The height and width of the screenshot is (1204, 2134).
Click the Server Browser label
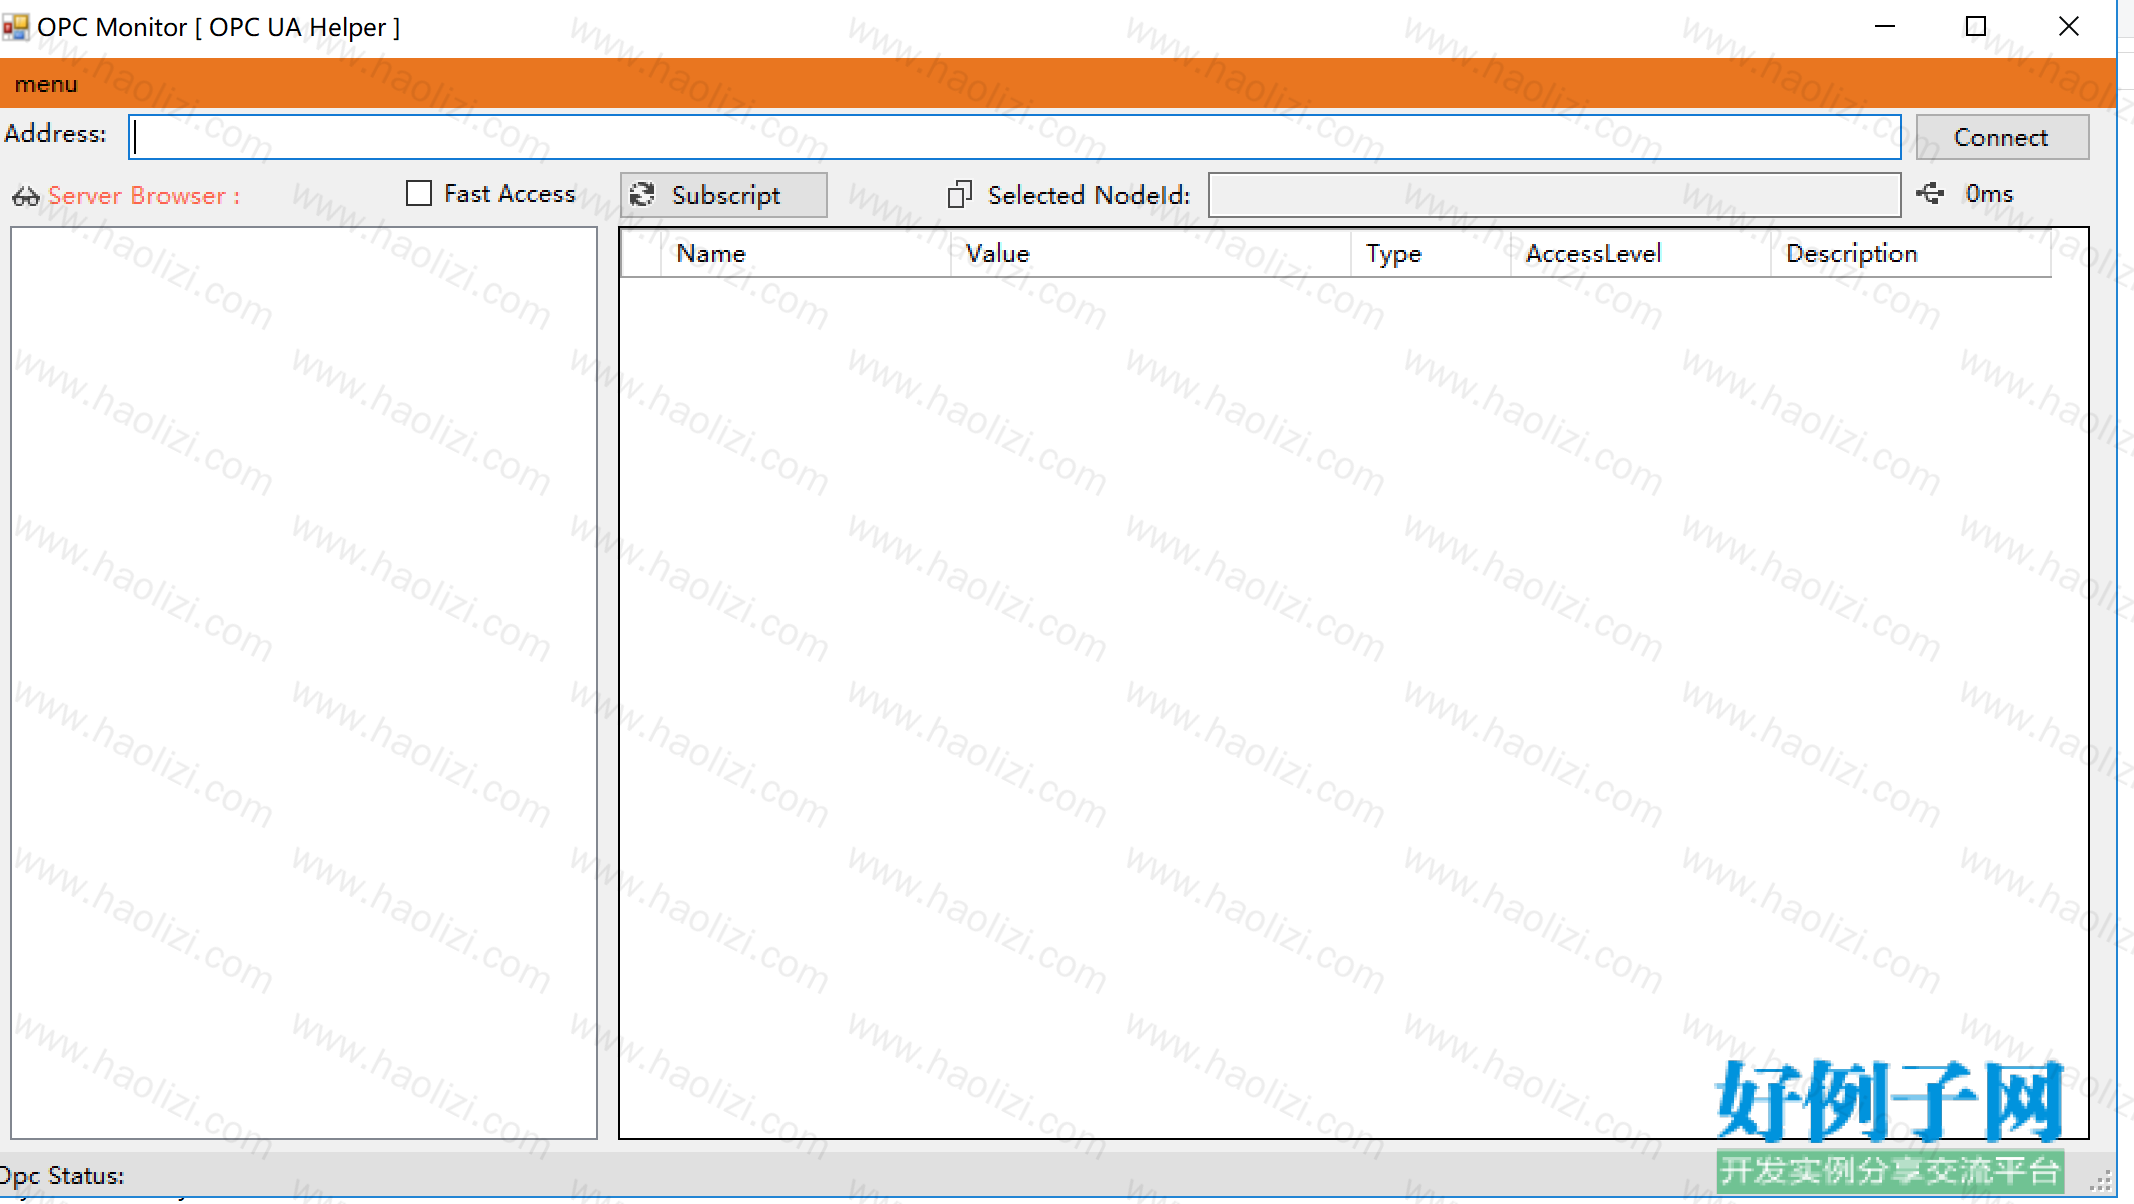pos(144,196)
